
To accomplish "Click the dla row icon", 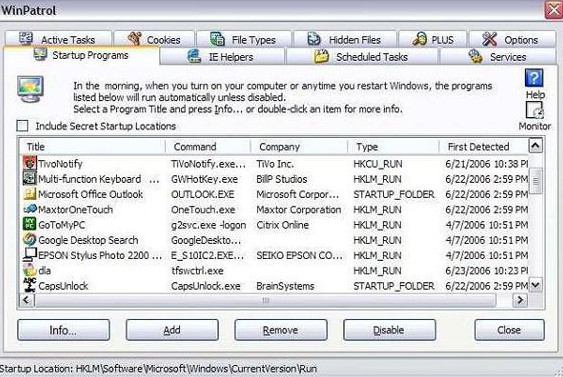I will (29, 270).
